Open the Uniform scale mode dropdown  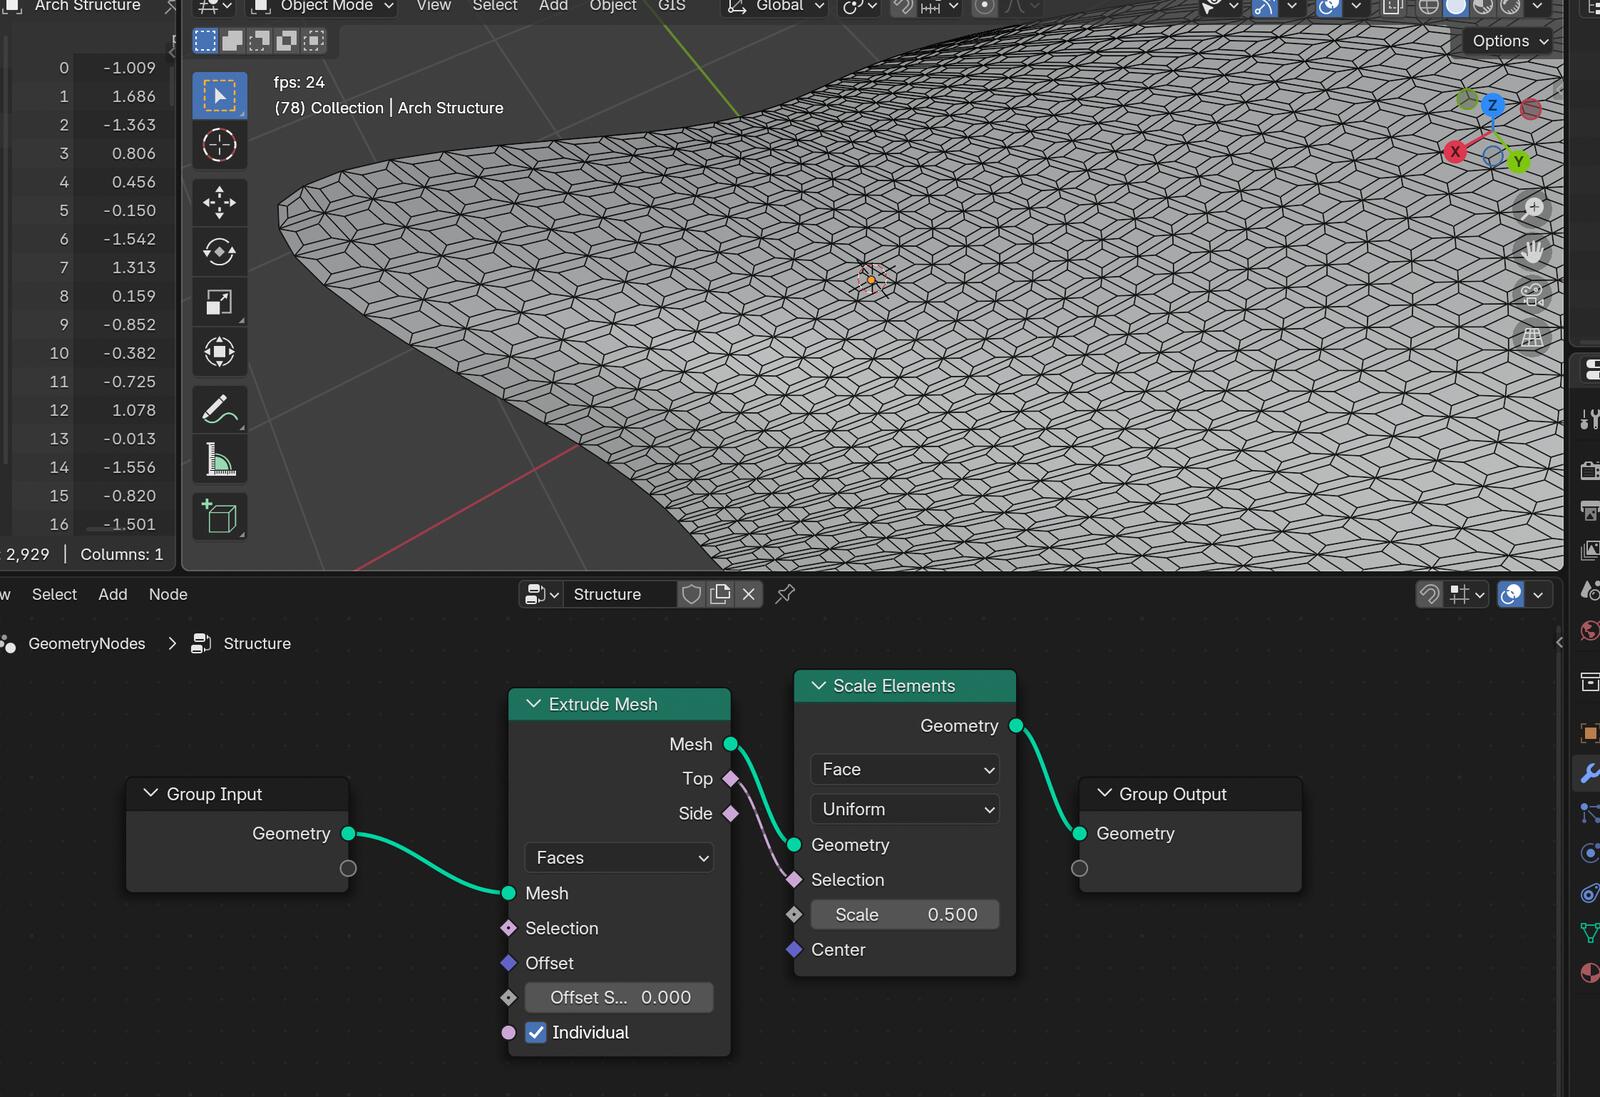905,809
